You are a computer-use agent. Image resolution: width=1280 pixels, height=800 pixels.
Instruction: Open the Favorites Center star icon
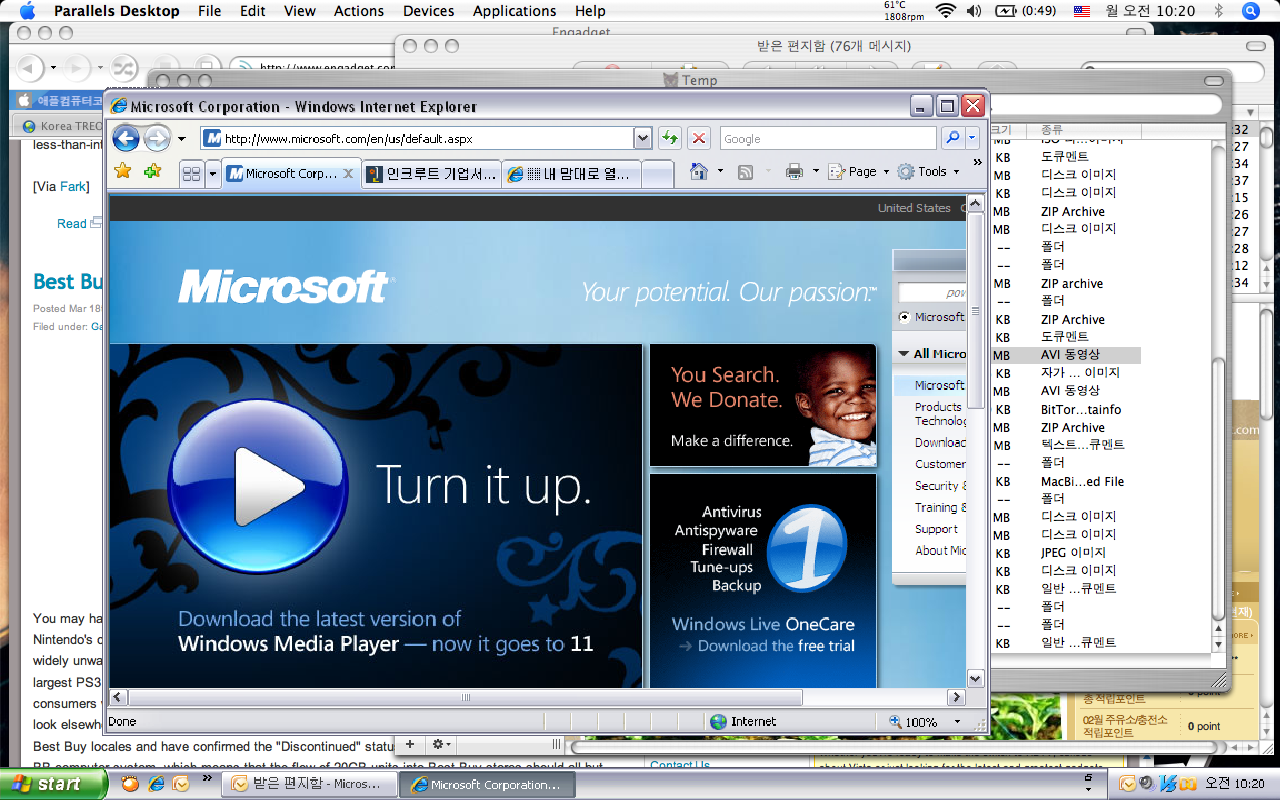point(123,172)
